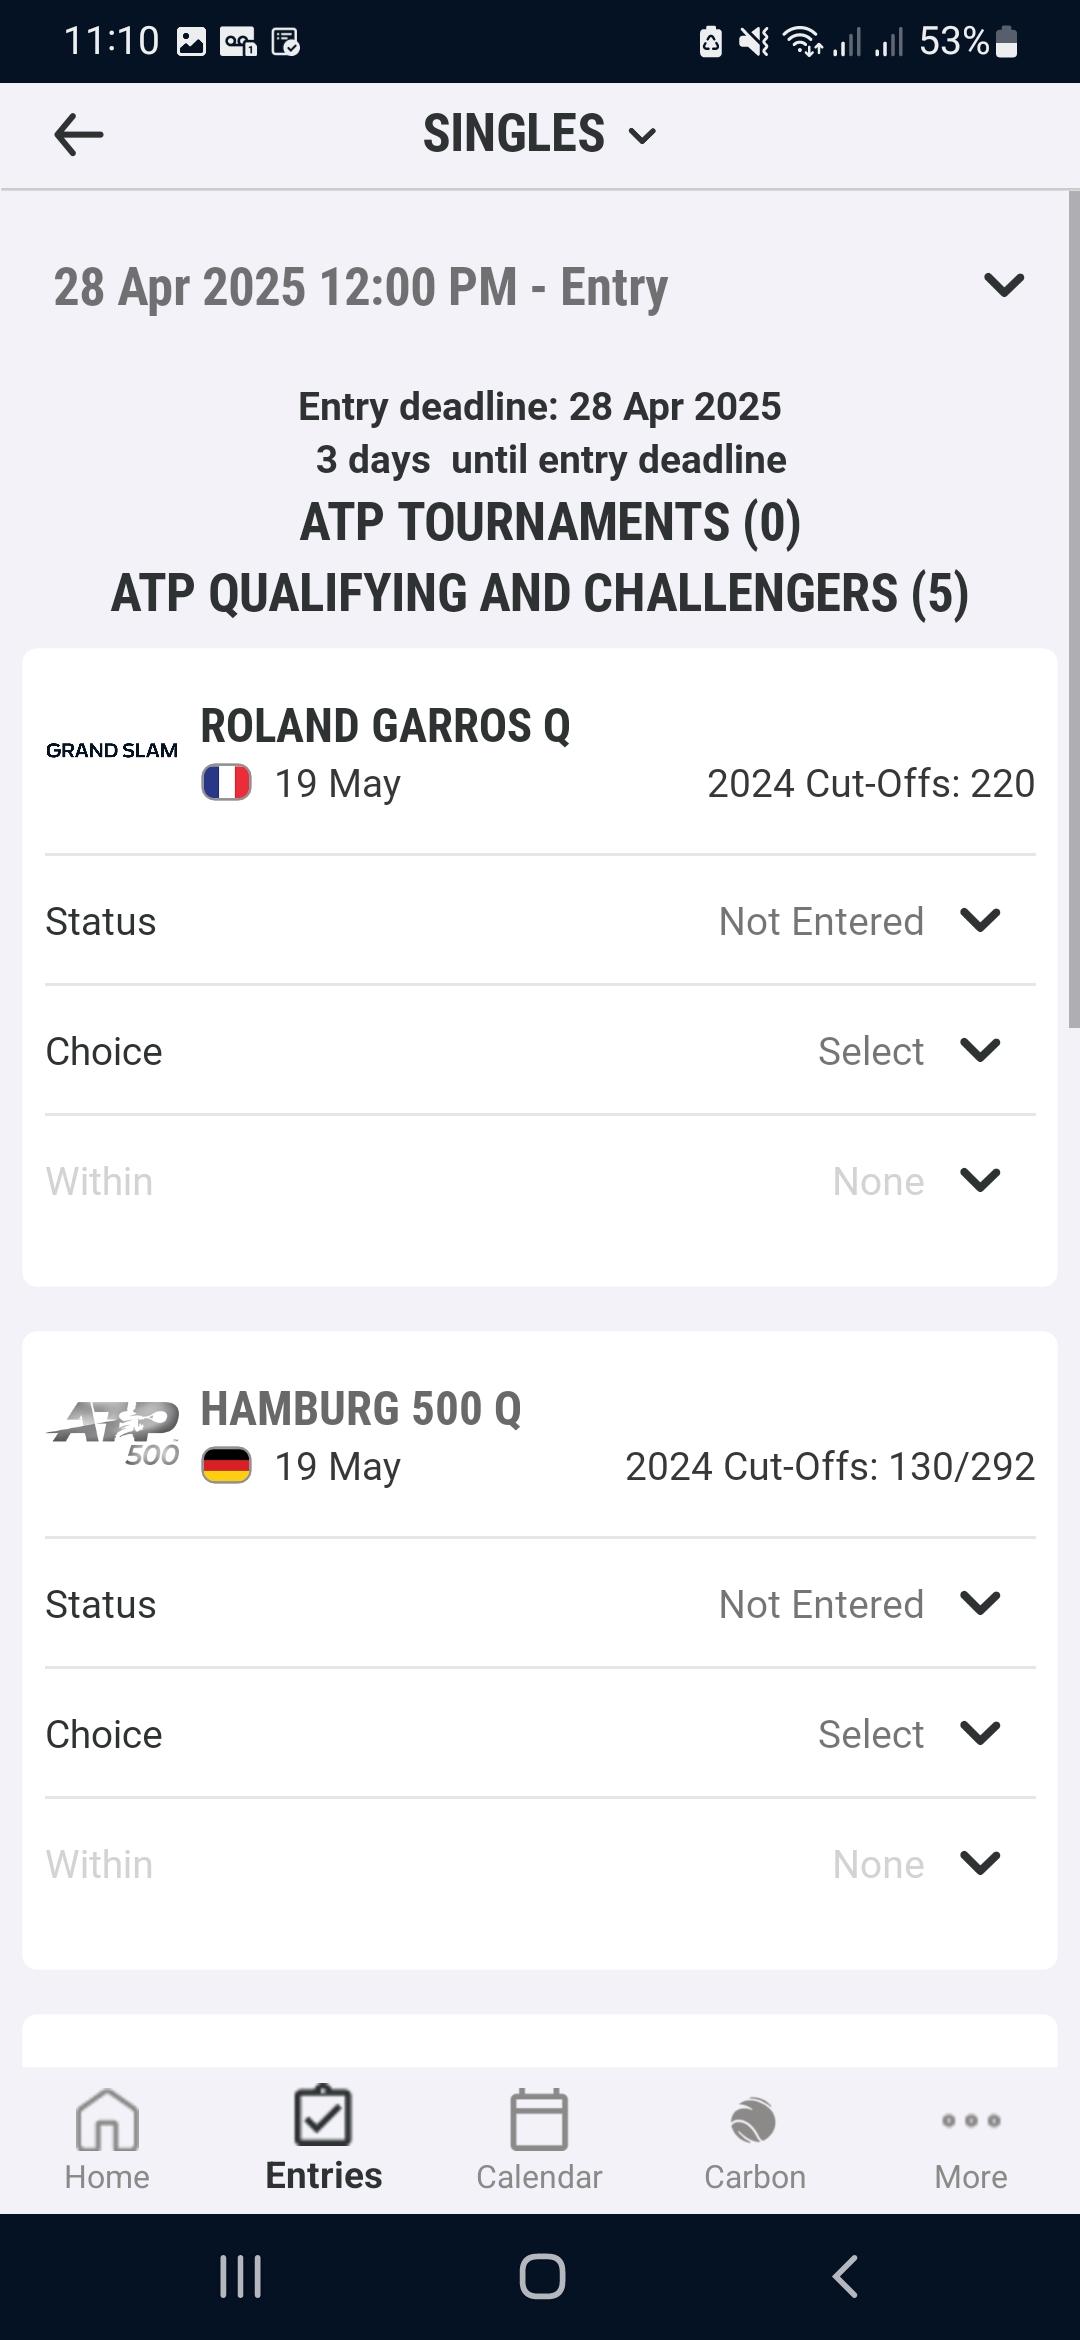Tap the Grand Slam logo
1080x2340 pixels.
(112, 751)
